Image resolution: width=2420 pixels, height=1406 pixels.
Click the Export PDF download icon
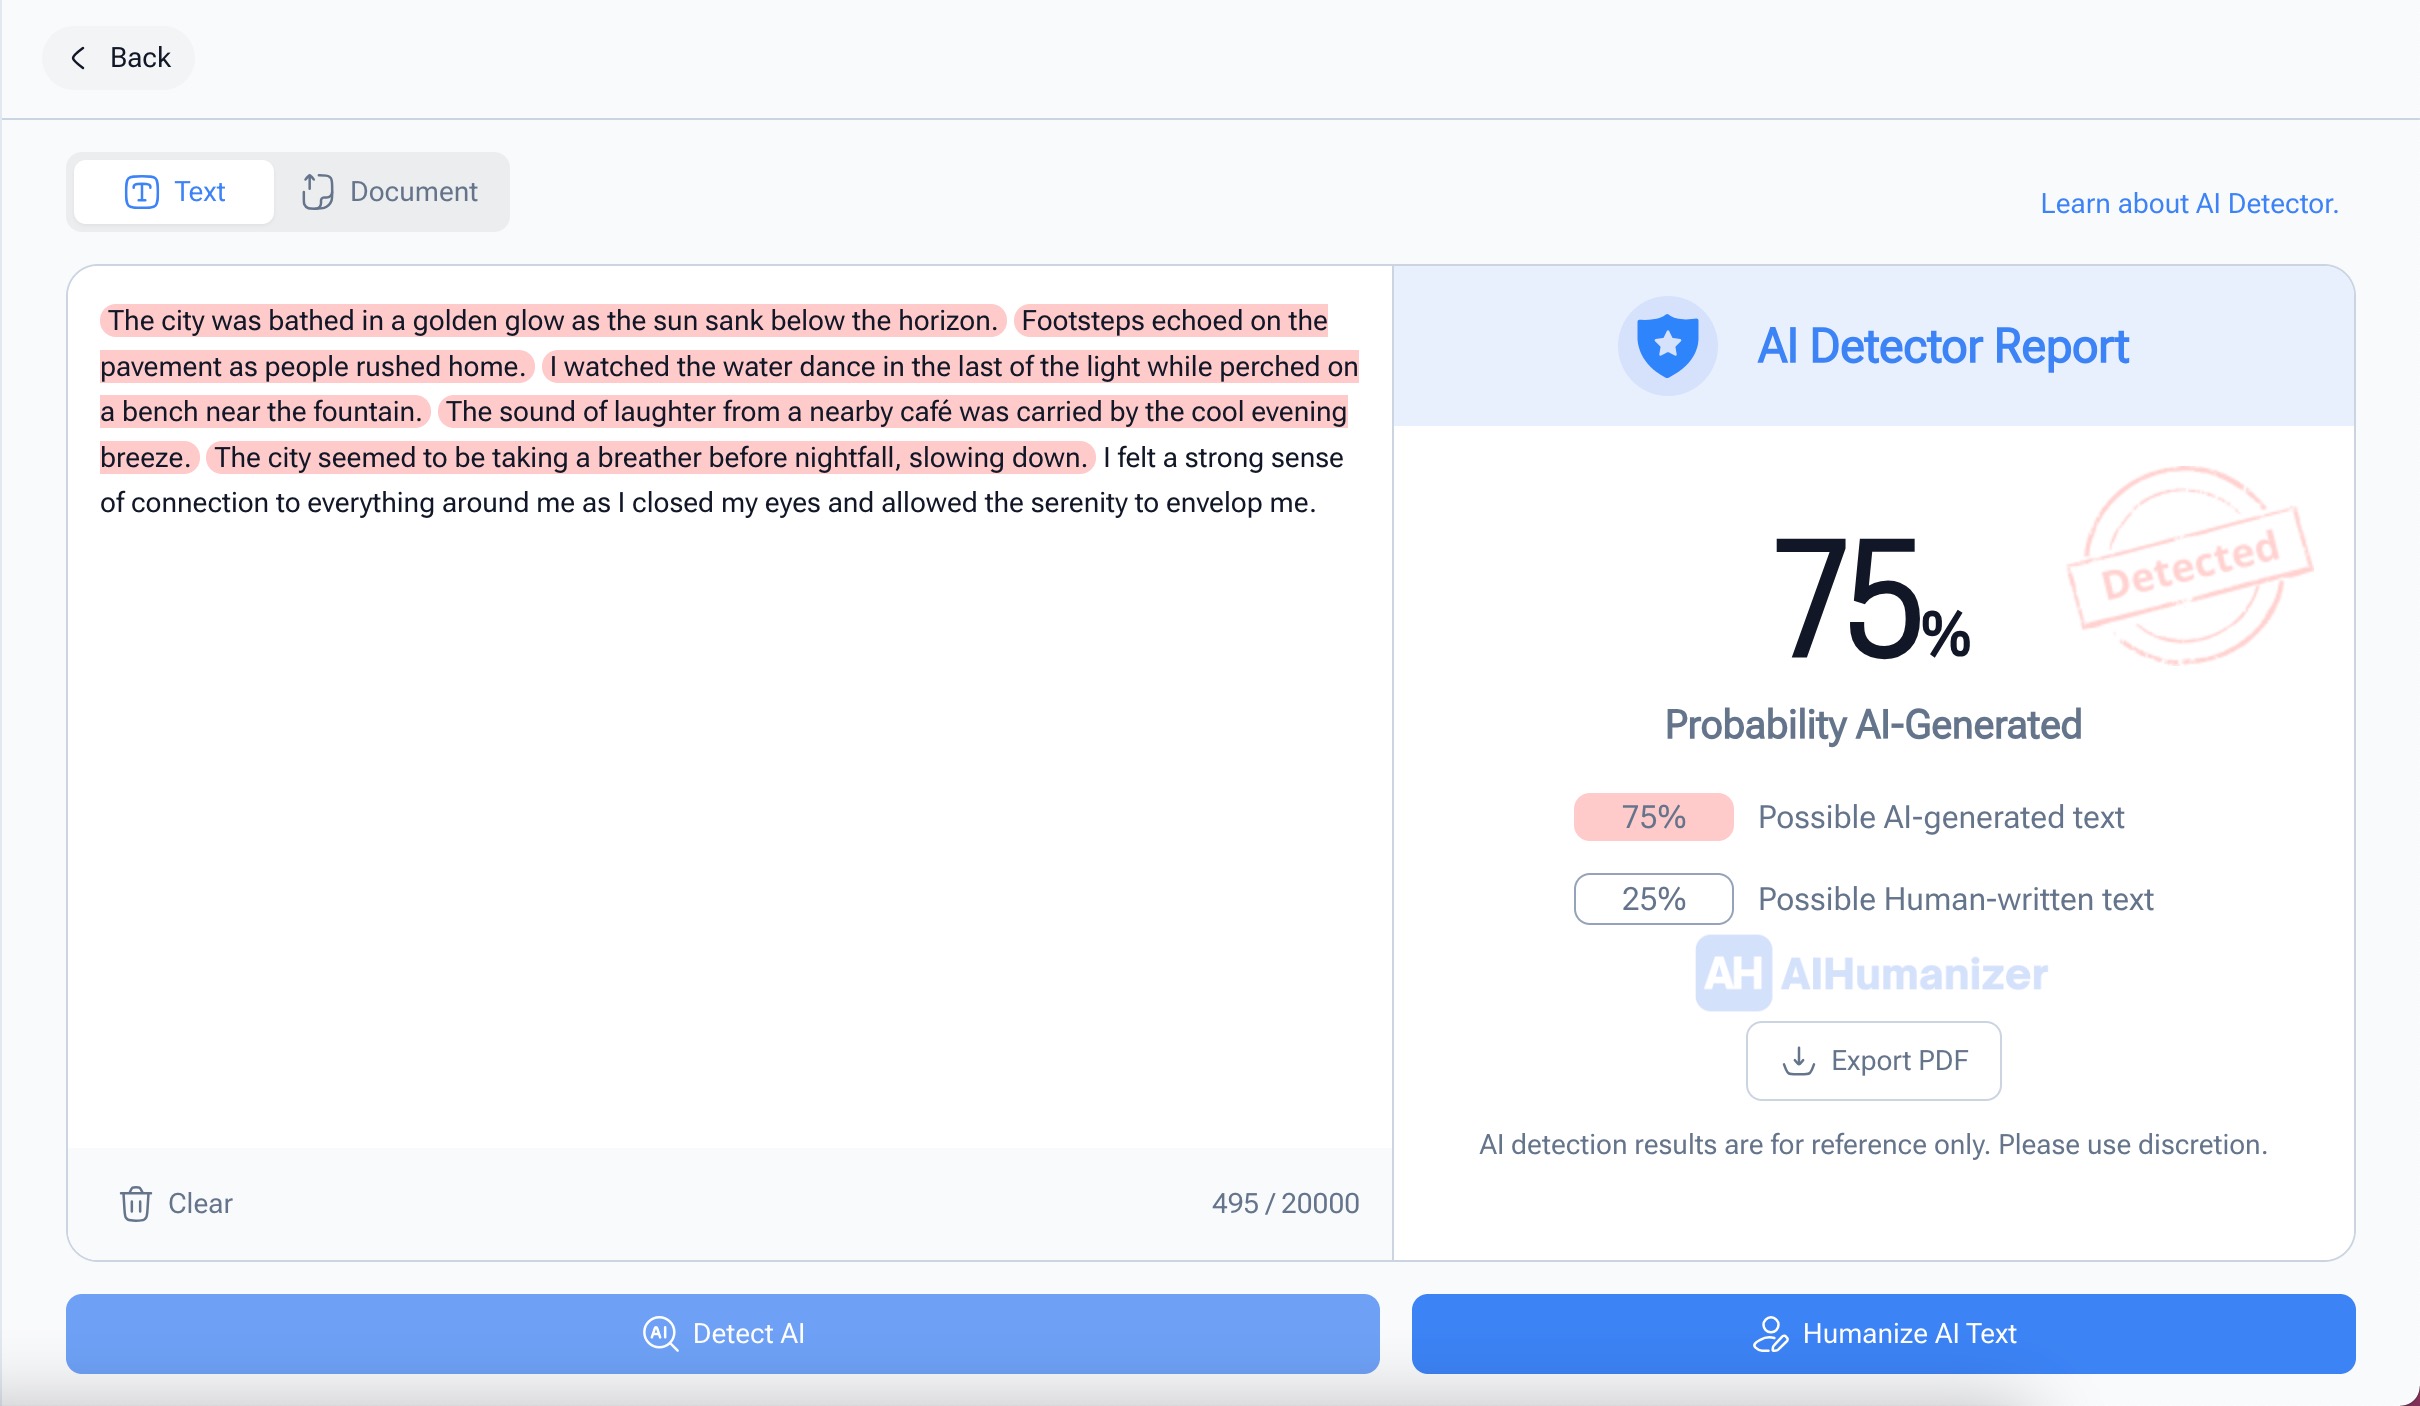point(1798,1061)
